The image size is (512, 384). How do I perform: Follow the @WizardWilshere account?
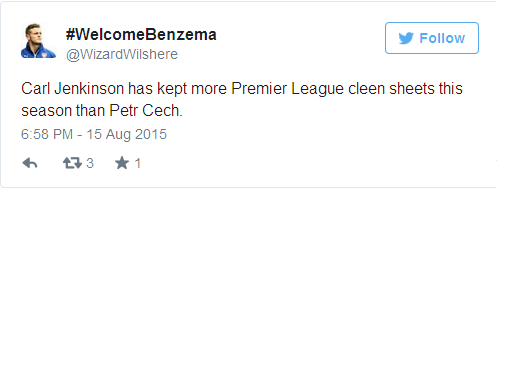tap(432, 38)
